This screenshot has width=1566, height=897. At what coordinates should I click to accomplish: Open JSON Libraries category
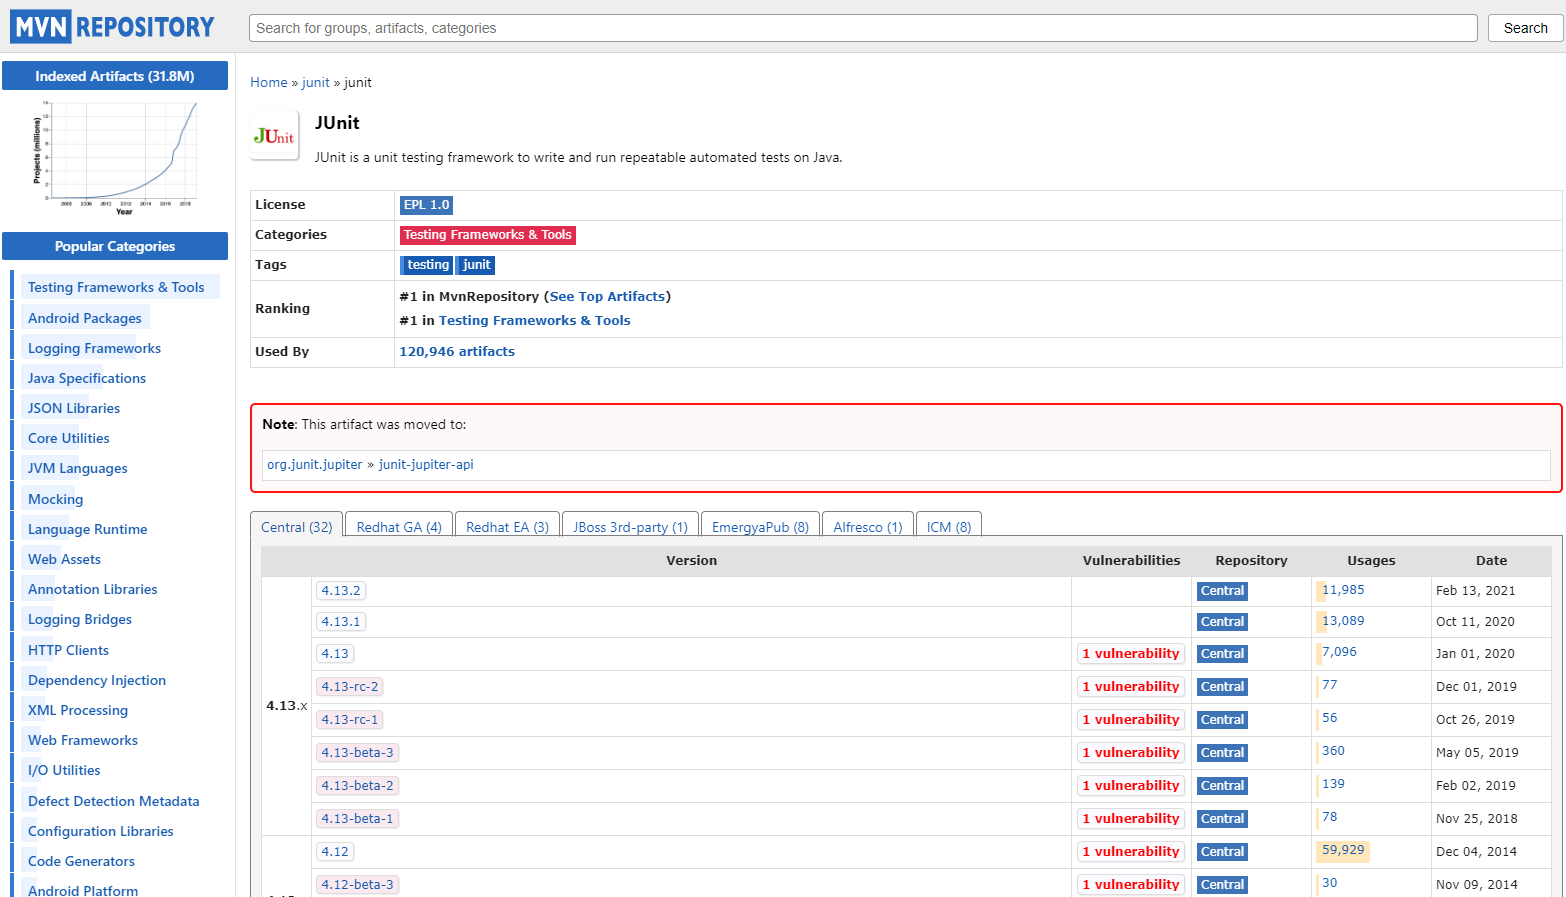74,408
